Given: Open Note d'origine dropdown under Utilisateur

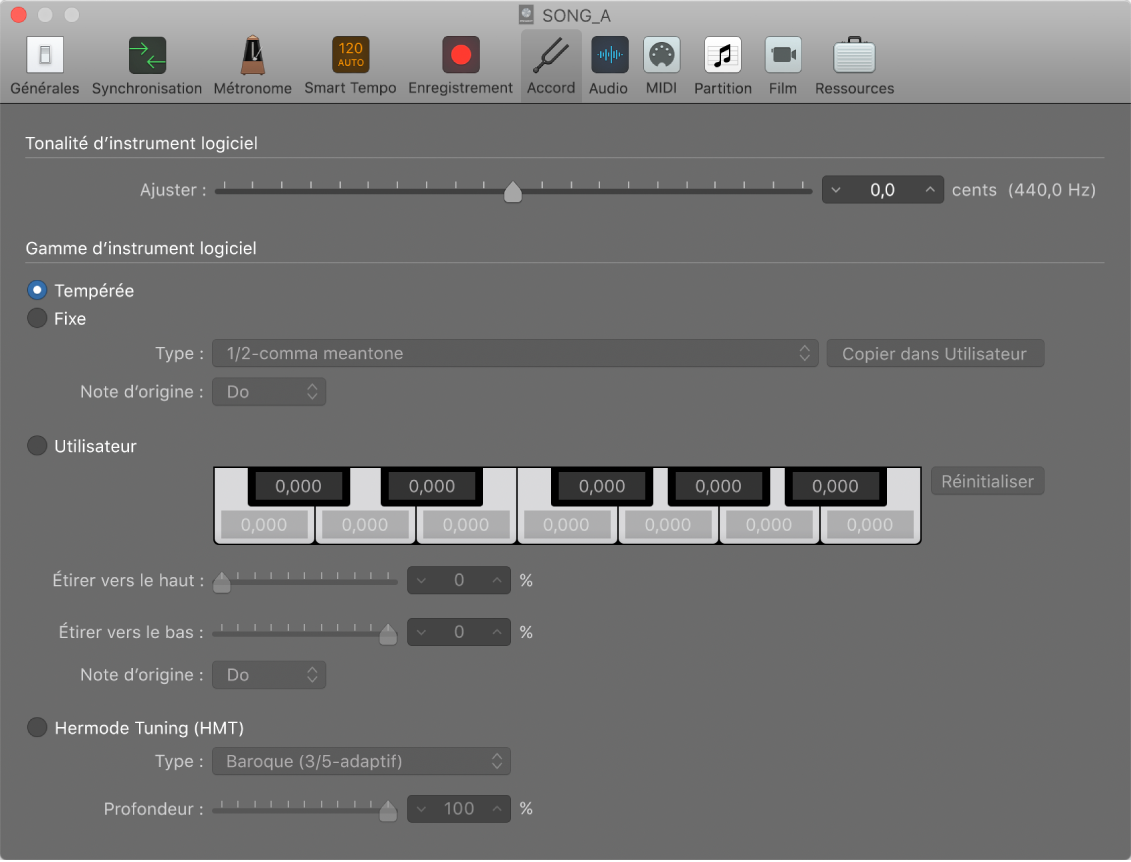Looking at the screenshot, I should coord(269,675).
